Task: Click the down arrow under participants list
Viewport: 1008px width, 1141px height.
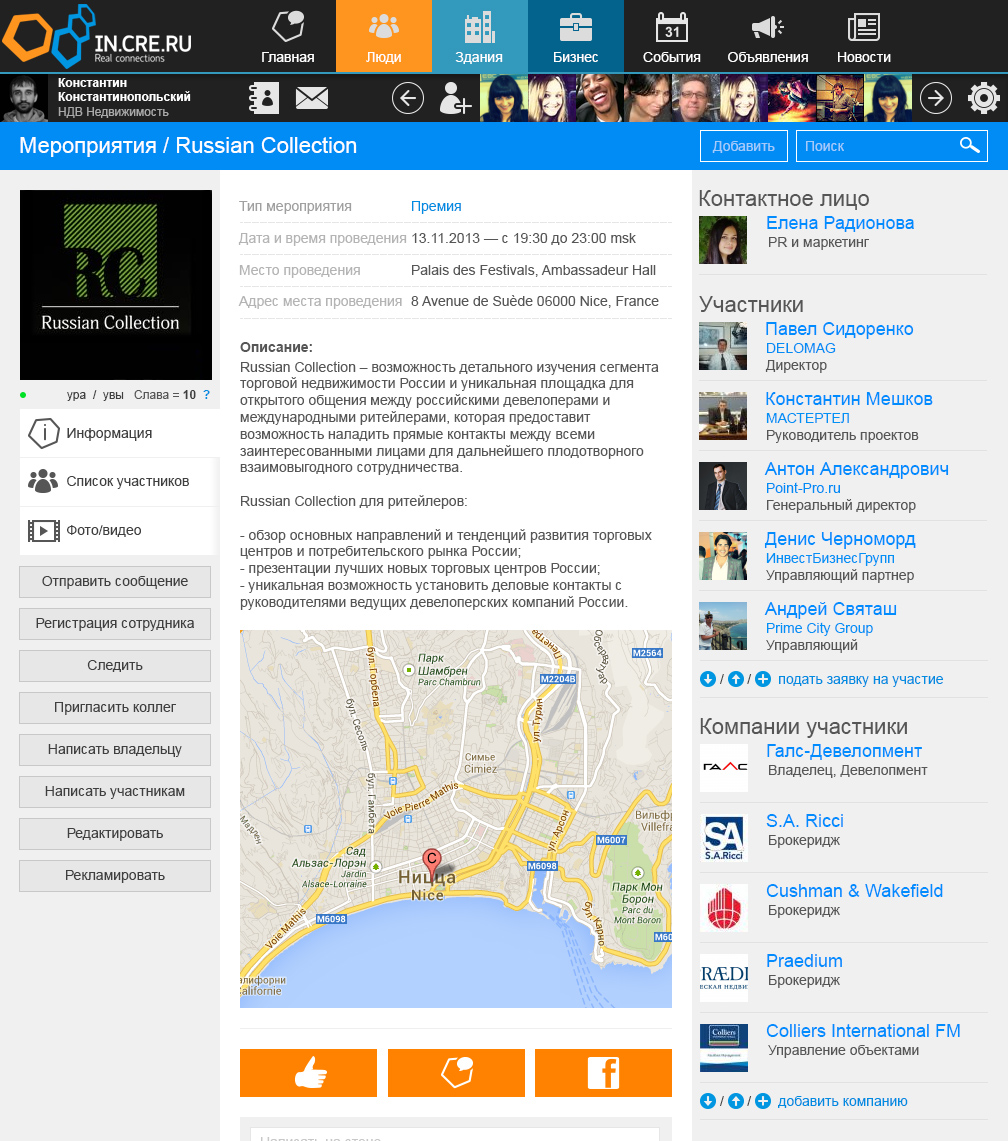Action: coord(707,679)
